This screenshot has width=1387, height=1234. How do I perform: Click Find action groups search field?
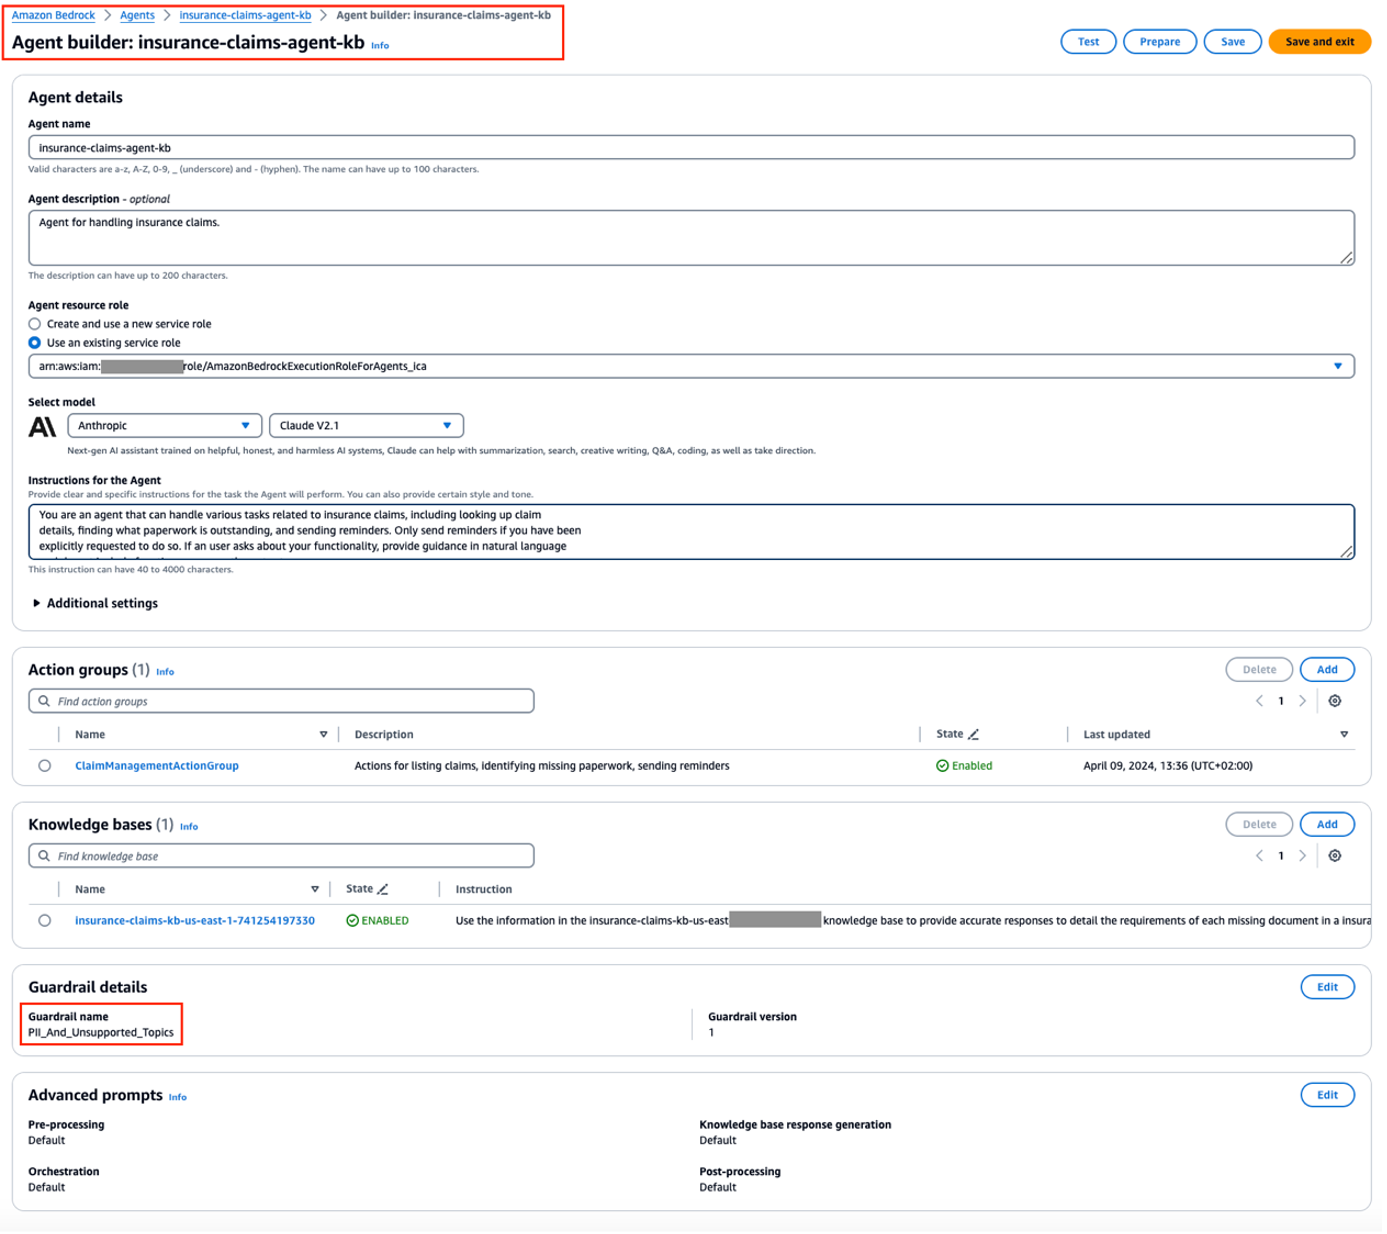pos(281,701)
